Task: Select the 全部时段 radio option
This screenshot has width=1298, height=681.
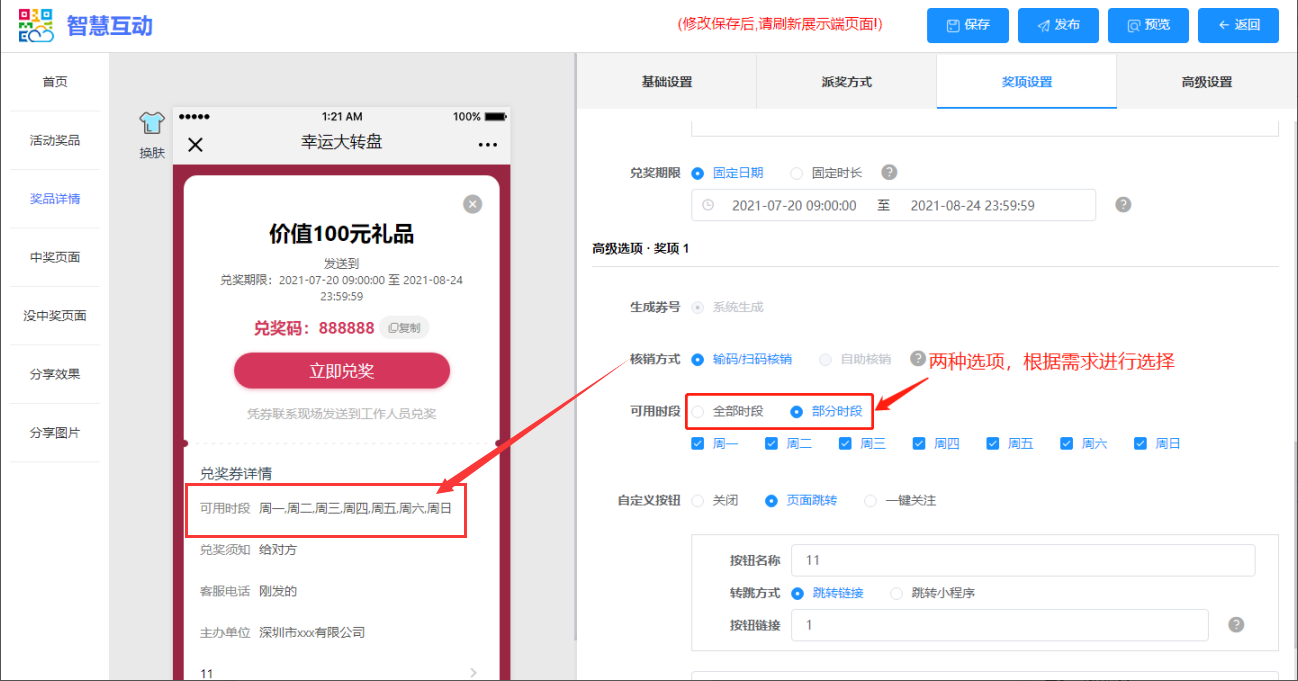Action: click(x=698, y=411)
